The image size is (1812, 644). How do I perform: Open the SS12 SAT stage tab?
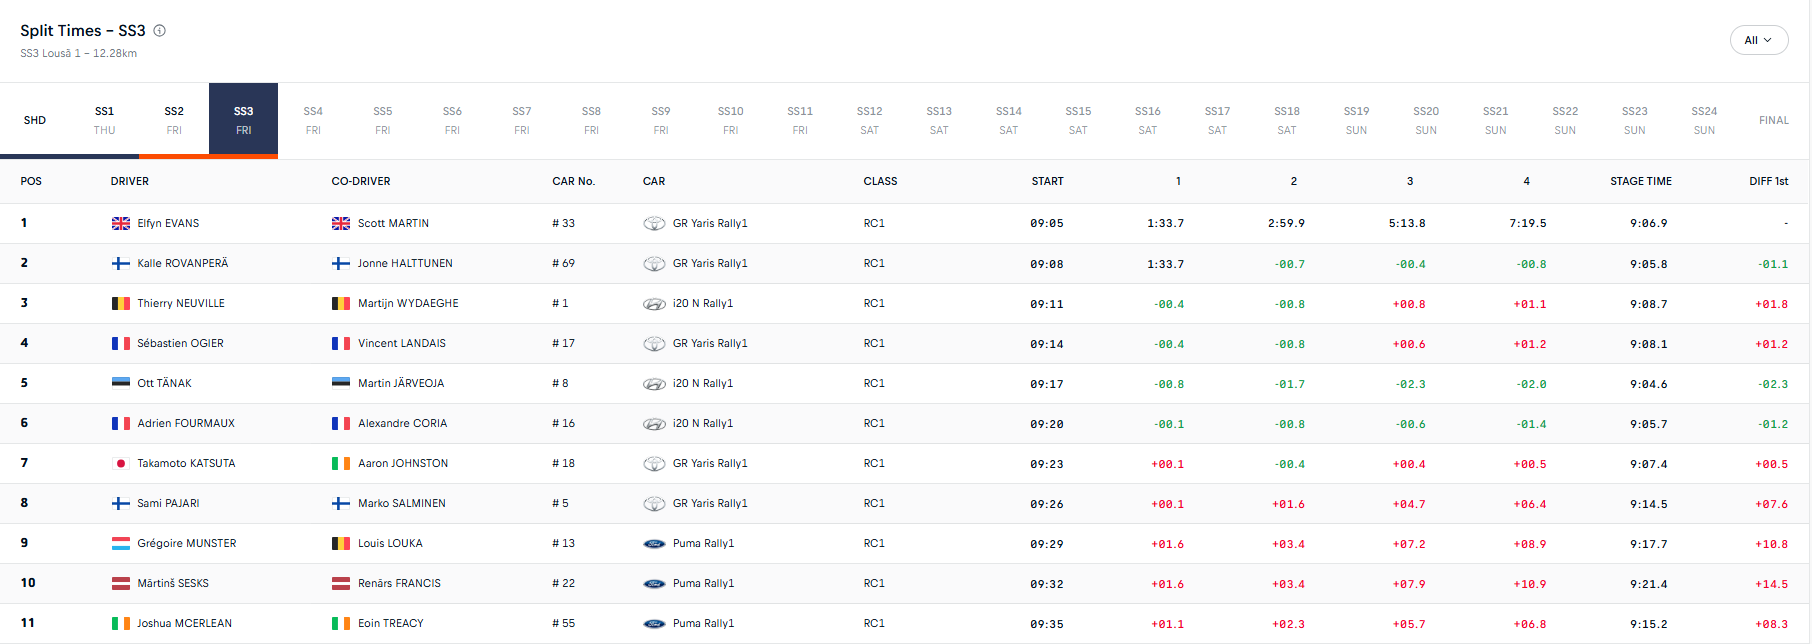[x=870, y=120]
